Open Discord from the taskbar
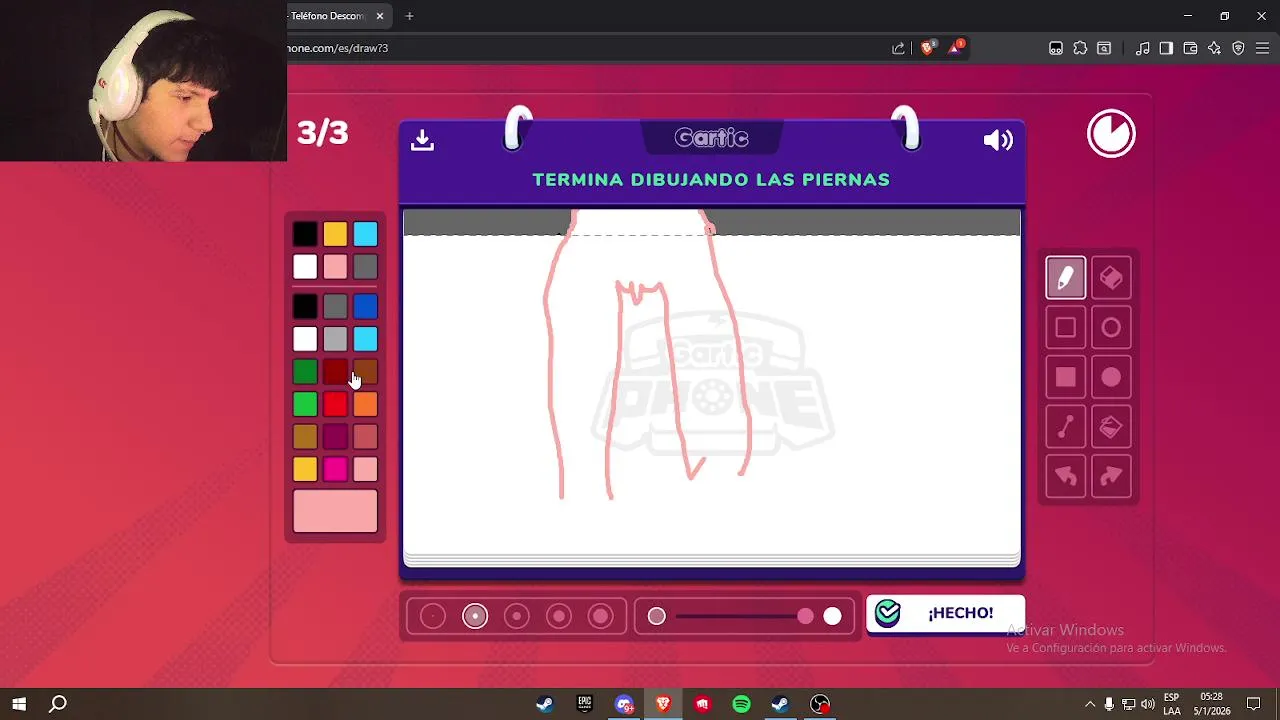 coord(624,704)
